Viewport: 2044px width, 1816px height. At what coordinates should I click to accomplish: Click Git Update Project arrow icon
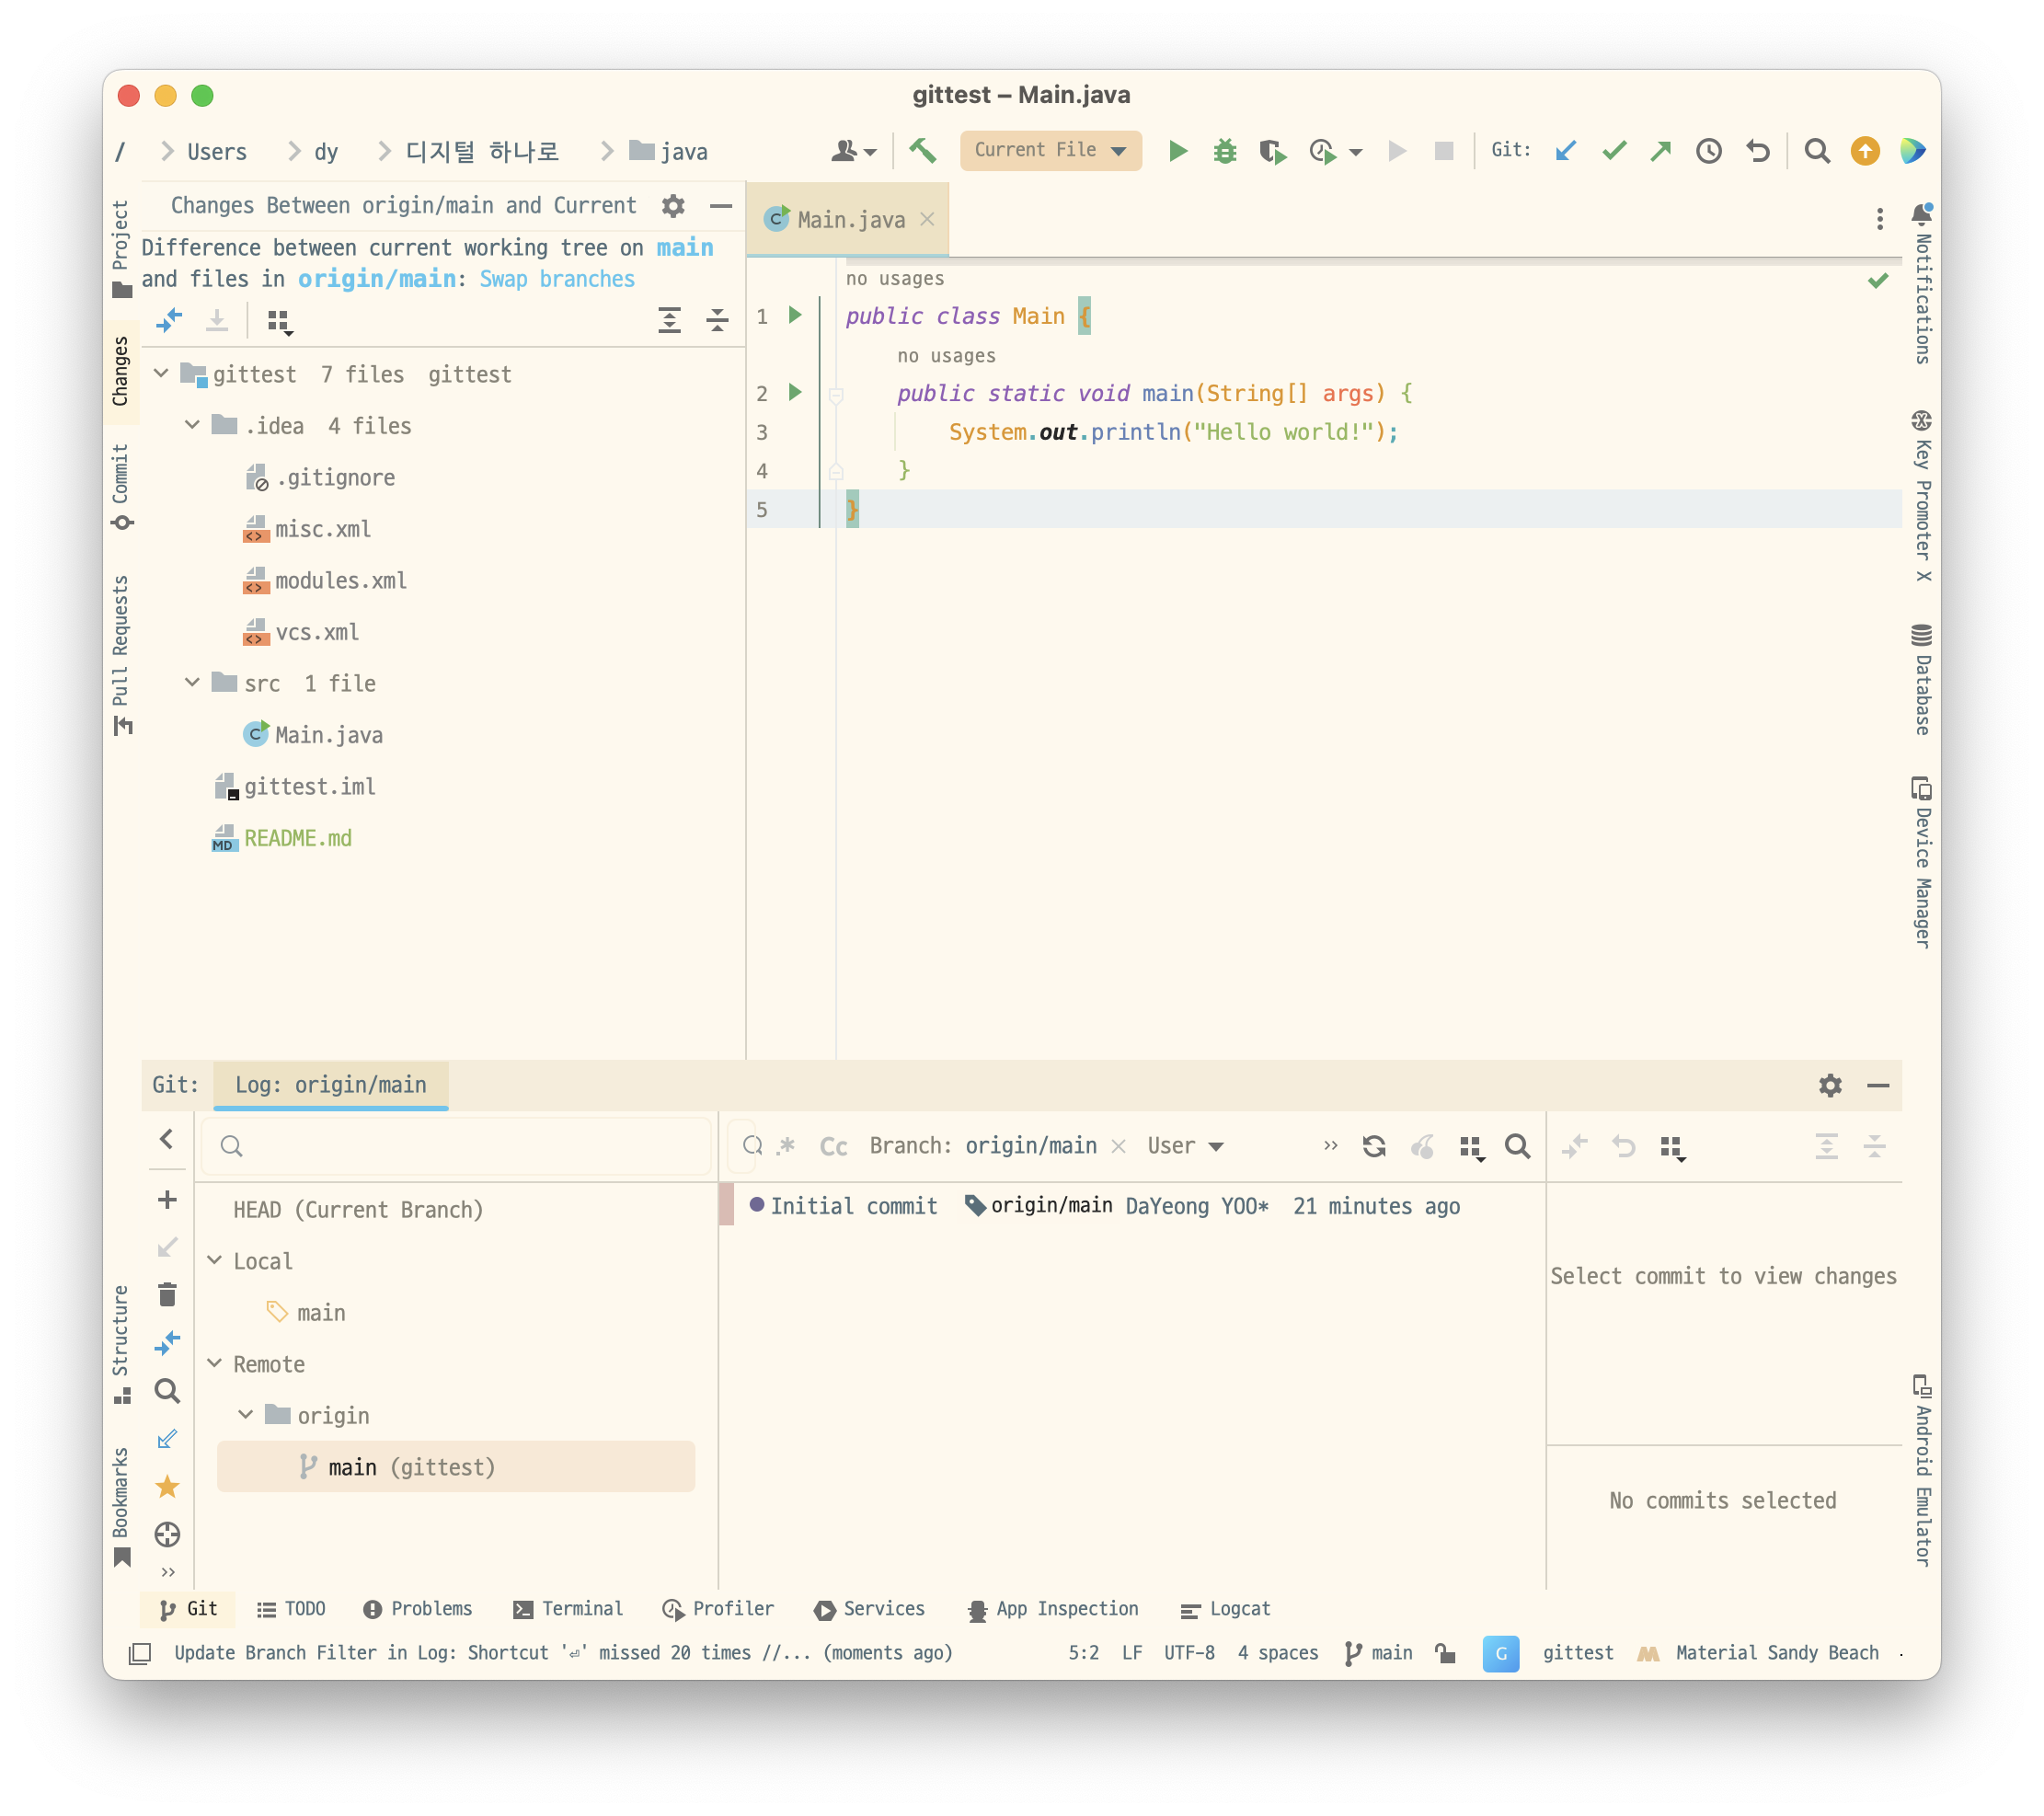tap(1566, 151)
